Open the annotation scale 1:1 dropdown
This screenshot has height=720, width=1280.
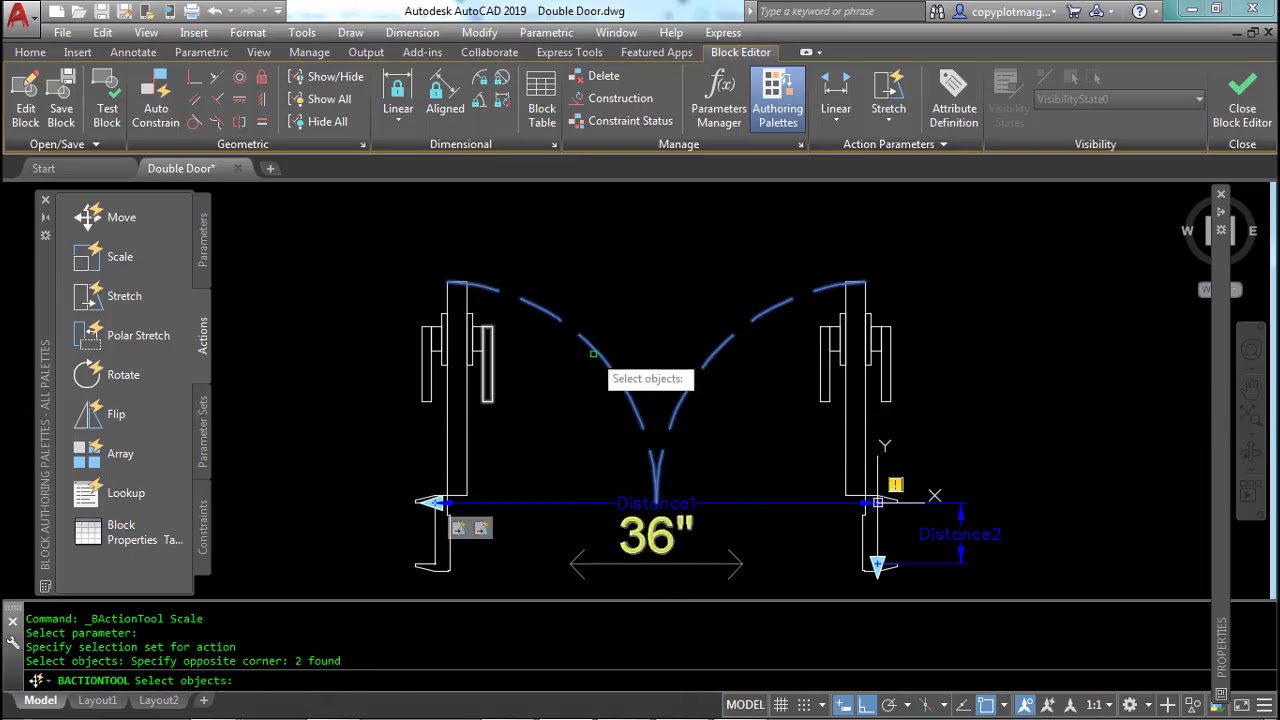1100,704
